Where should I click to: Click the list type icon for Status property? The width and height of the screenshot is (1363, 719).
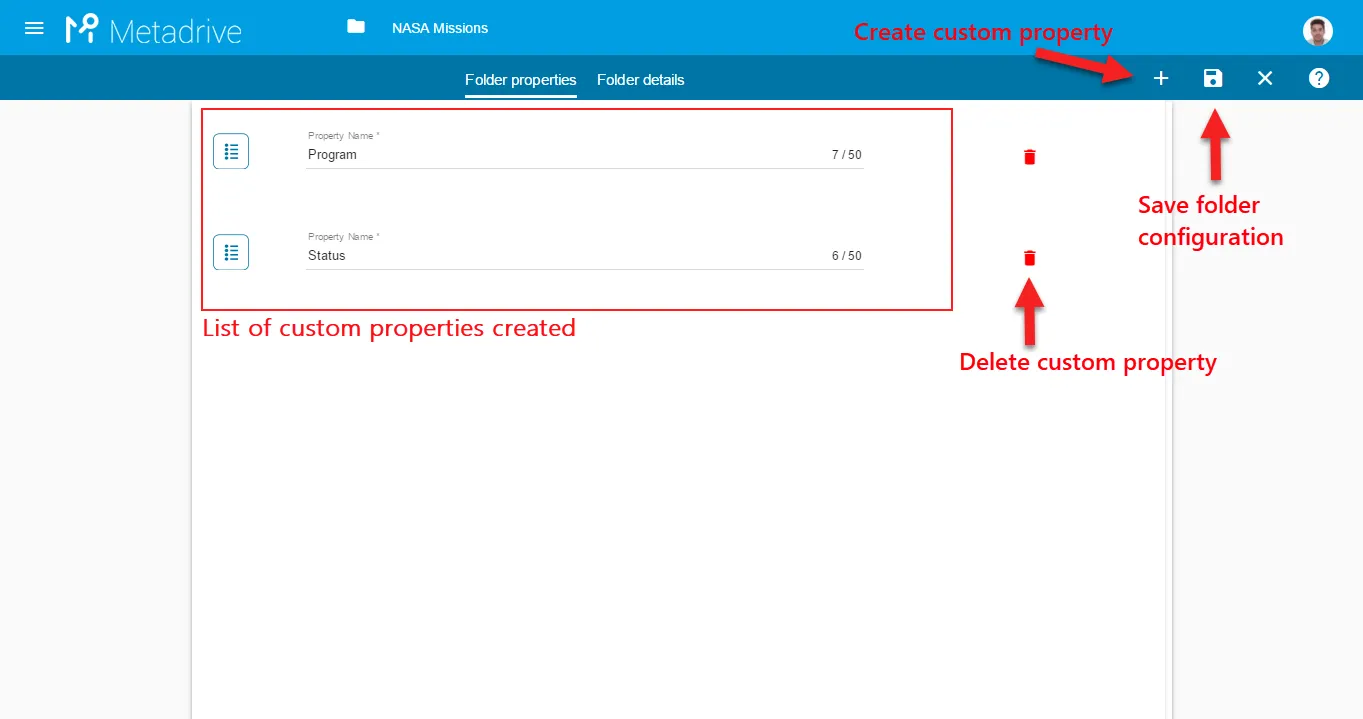point(231,252)
